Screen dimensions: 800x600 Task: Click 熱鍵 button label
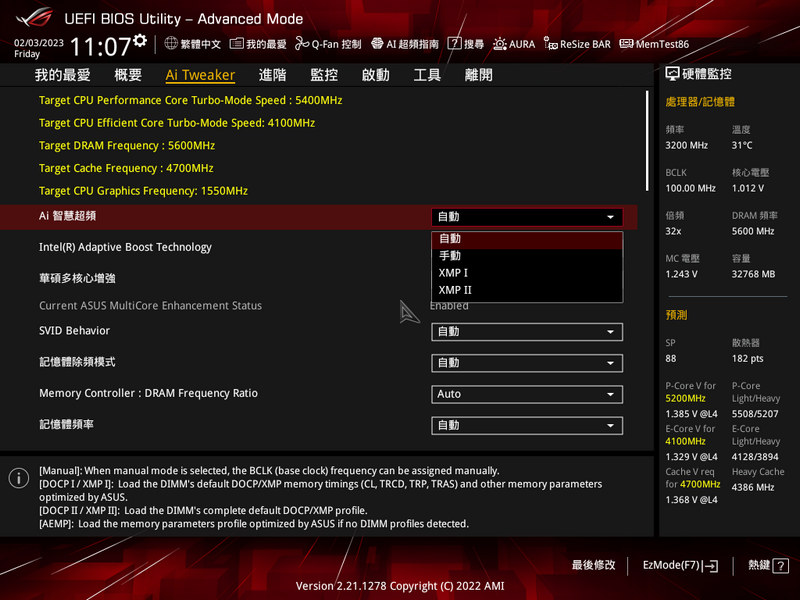tap(759, 565)
